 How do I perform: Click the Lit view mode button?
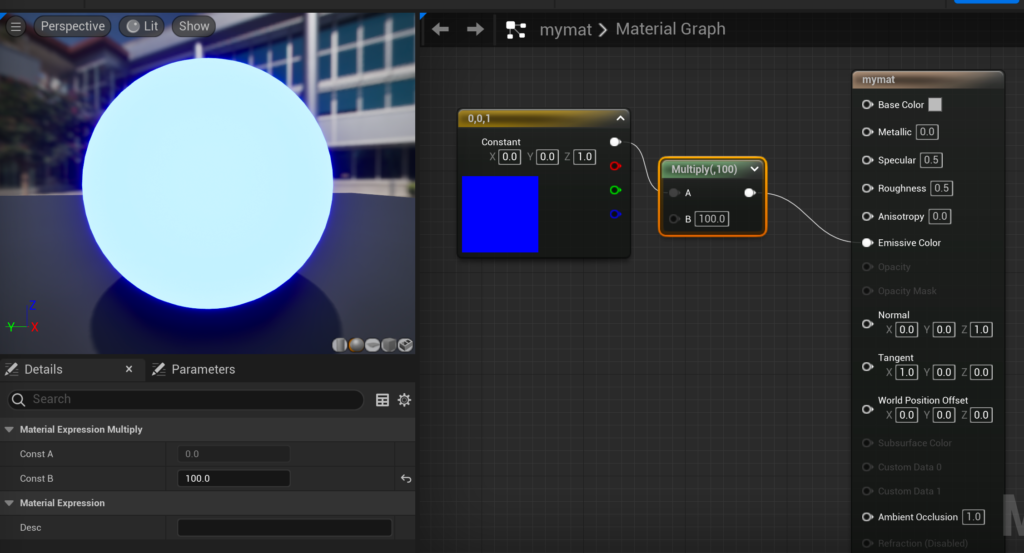(141, 26)
